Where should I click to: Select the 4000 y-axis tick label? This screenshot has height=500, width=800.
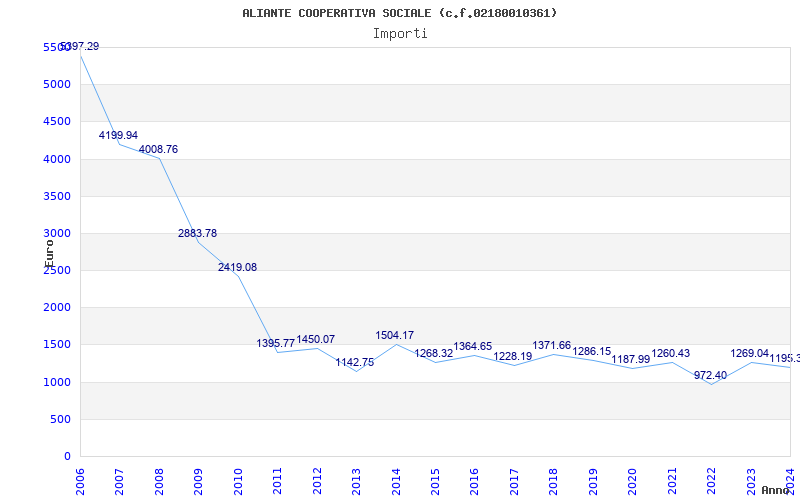coord(57,159)
